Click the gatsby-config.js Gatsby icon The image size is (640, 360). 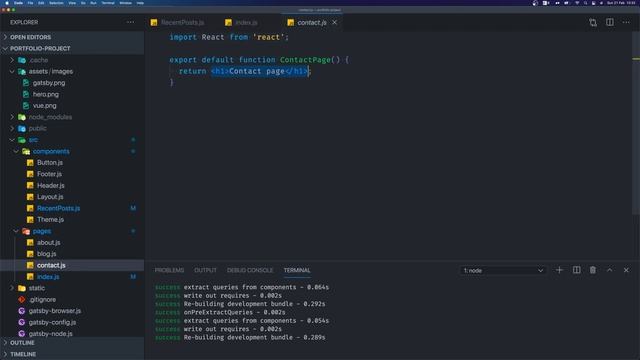click(x=22, y=322)
